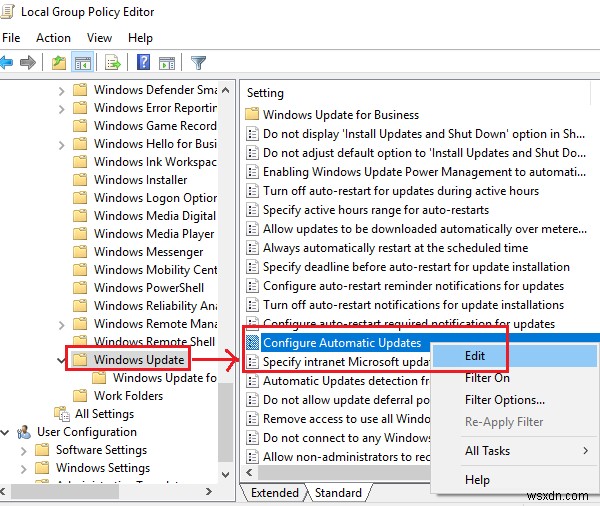
Task: Switch to the Standard tab
Action: pos(338,493)
